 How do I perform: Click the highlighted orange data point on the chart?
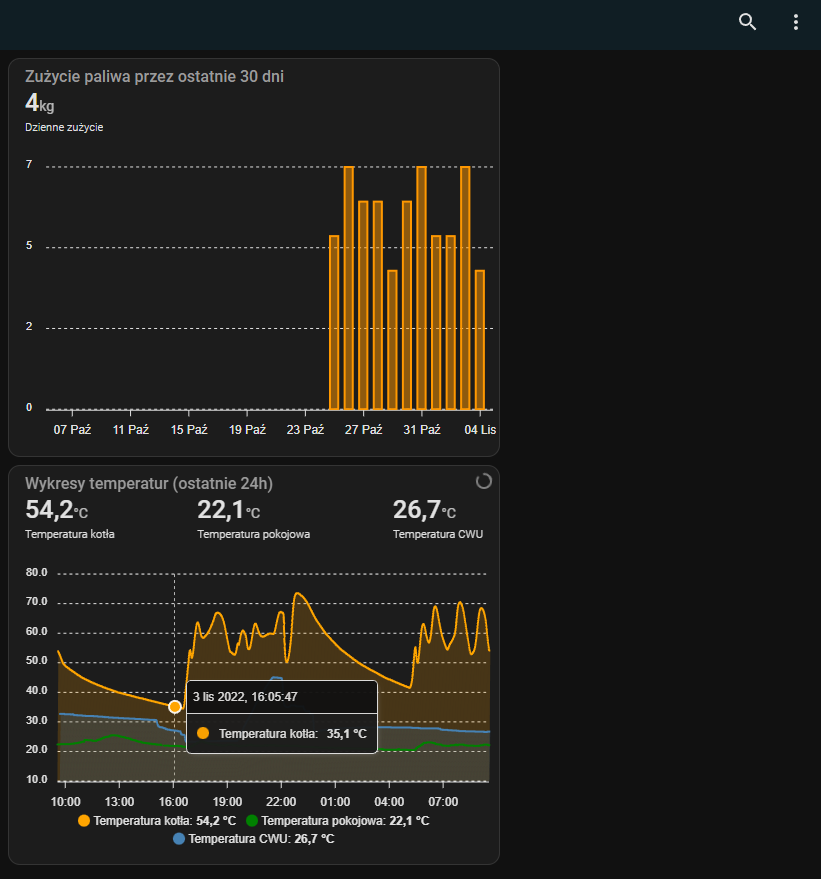[x=175, y=706]
